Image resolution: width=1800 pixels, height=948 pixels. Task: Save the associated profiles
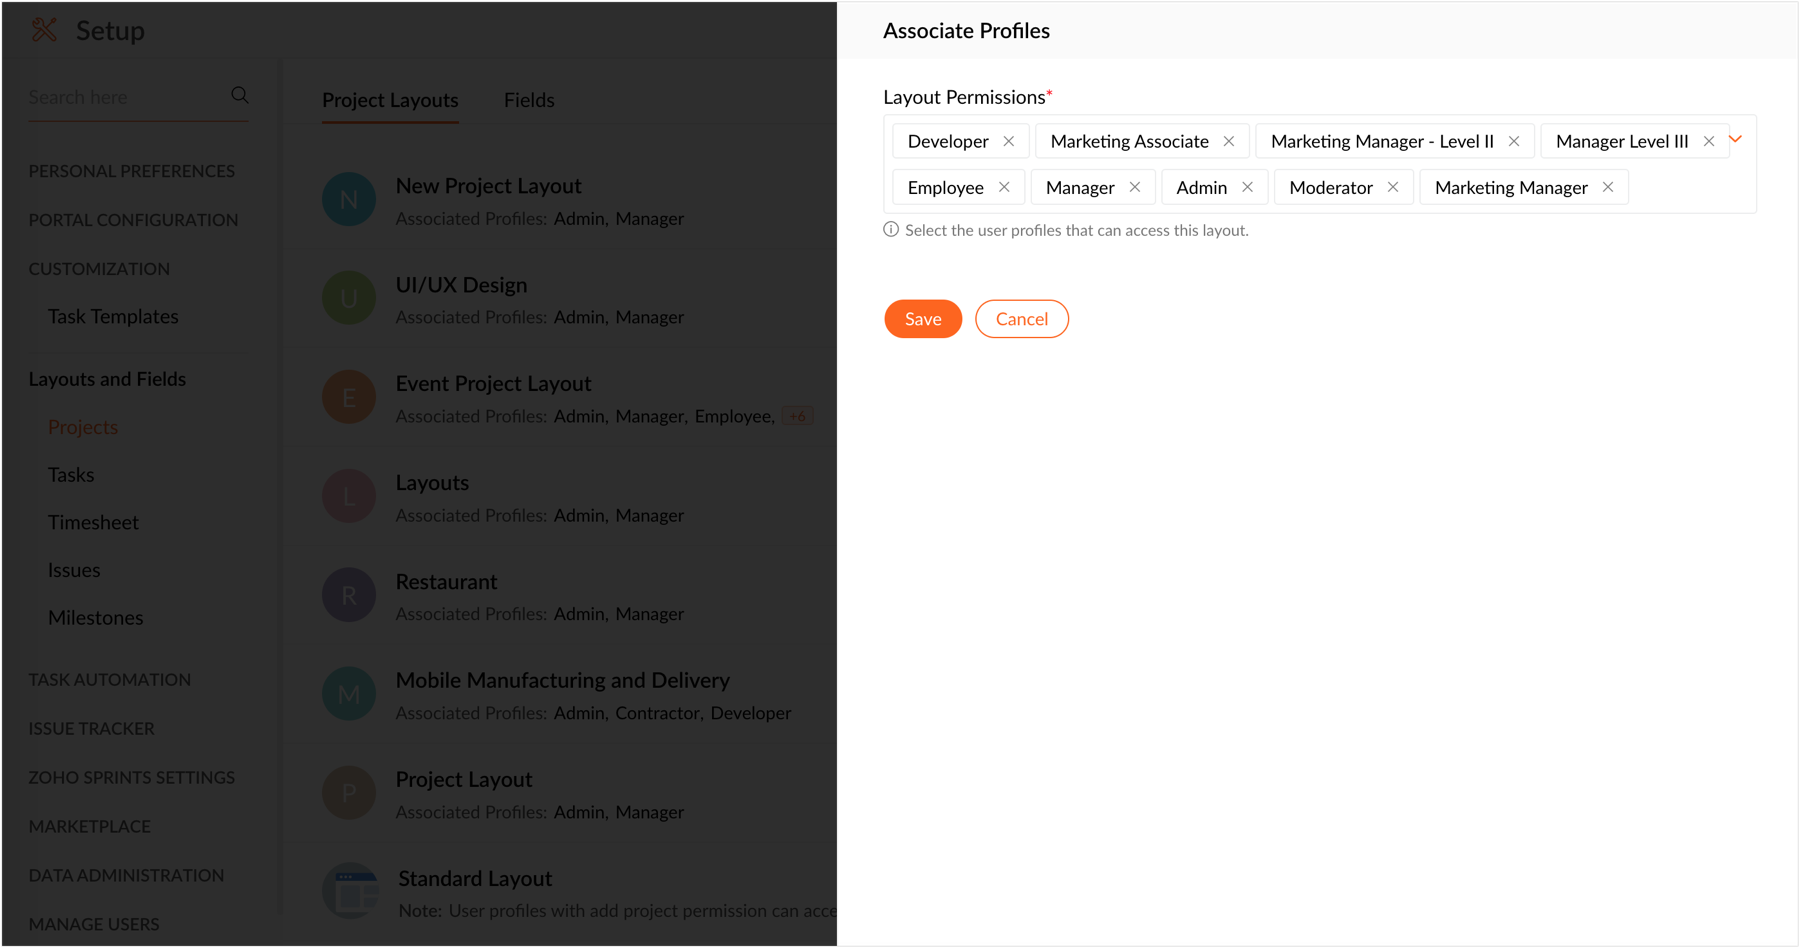coord(923,319)
